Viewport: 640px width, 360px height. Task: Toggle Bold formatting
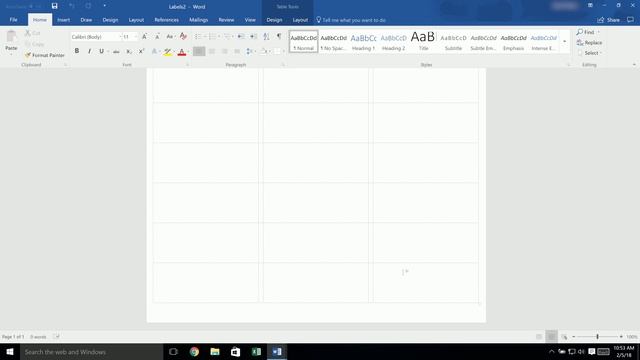coord(77,51)
